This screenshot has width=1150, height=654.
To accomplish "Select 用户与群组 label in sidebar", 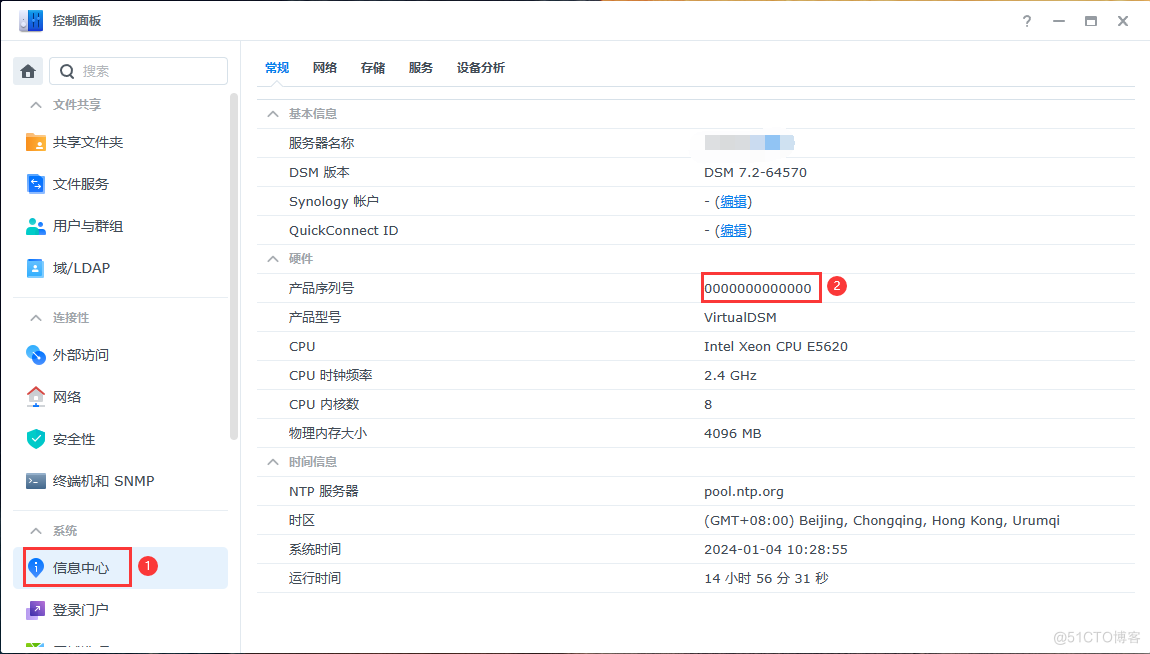I will 88,227.
